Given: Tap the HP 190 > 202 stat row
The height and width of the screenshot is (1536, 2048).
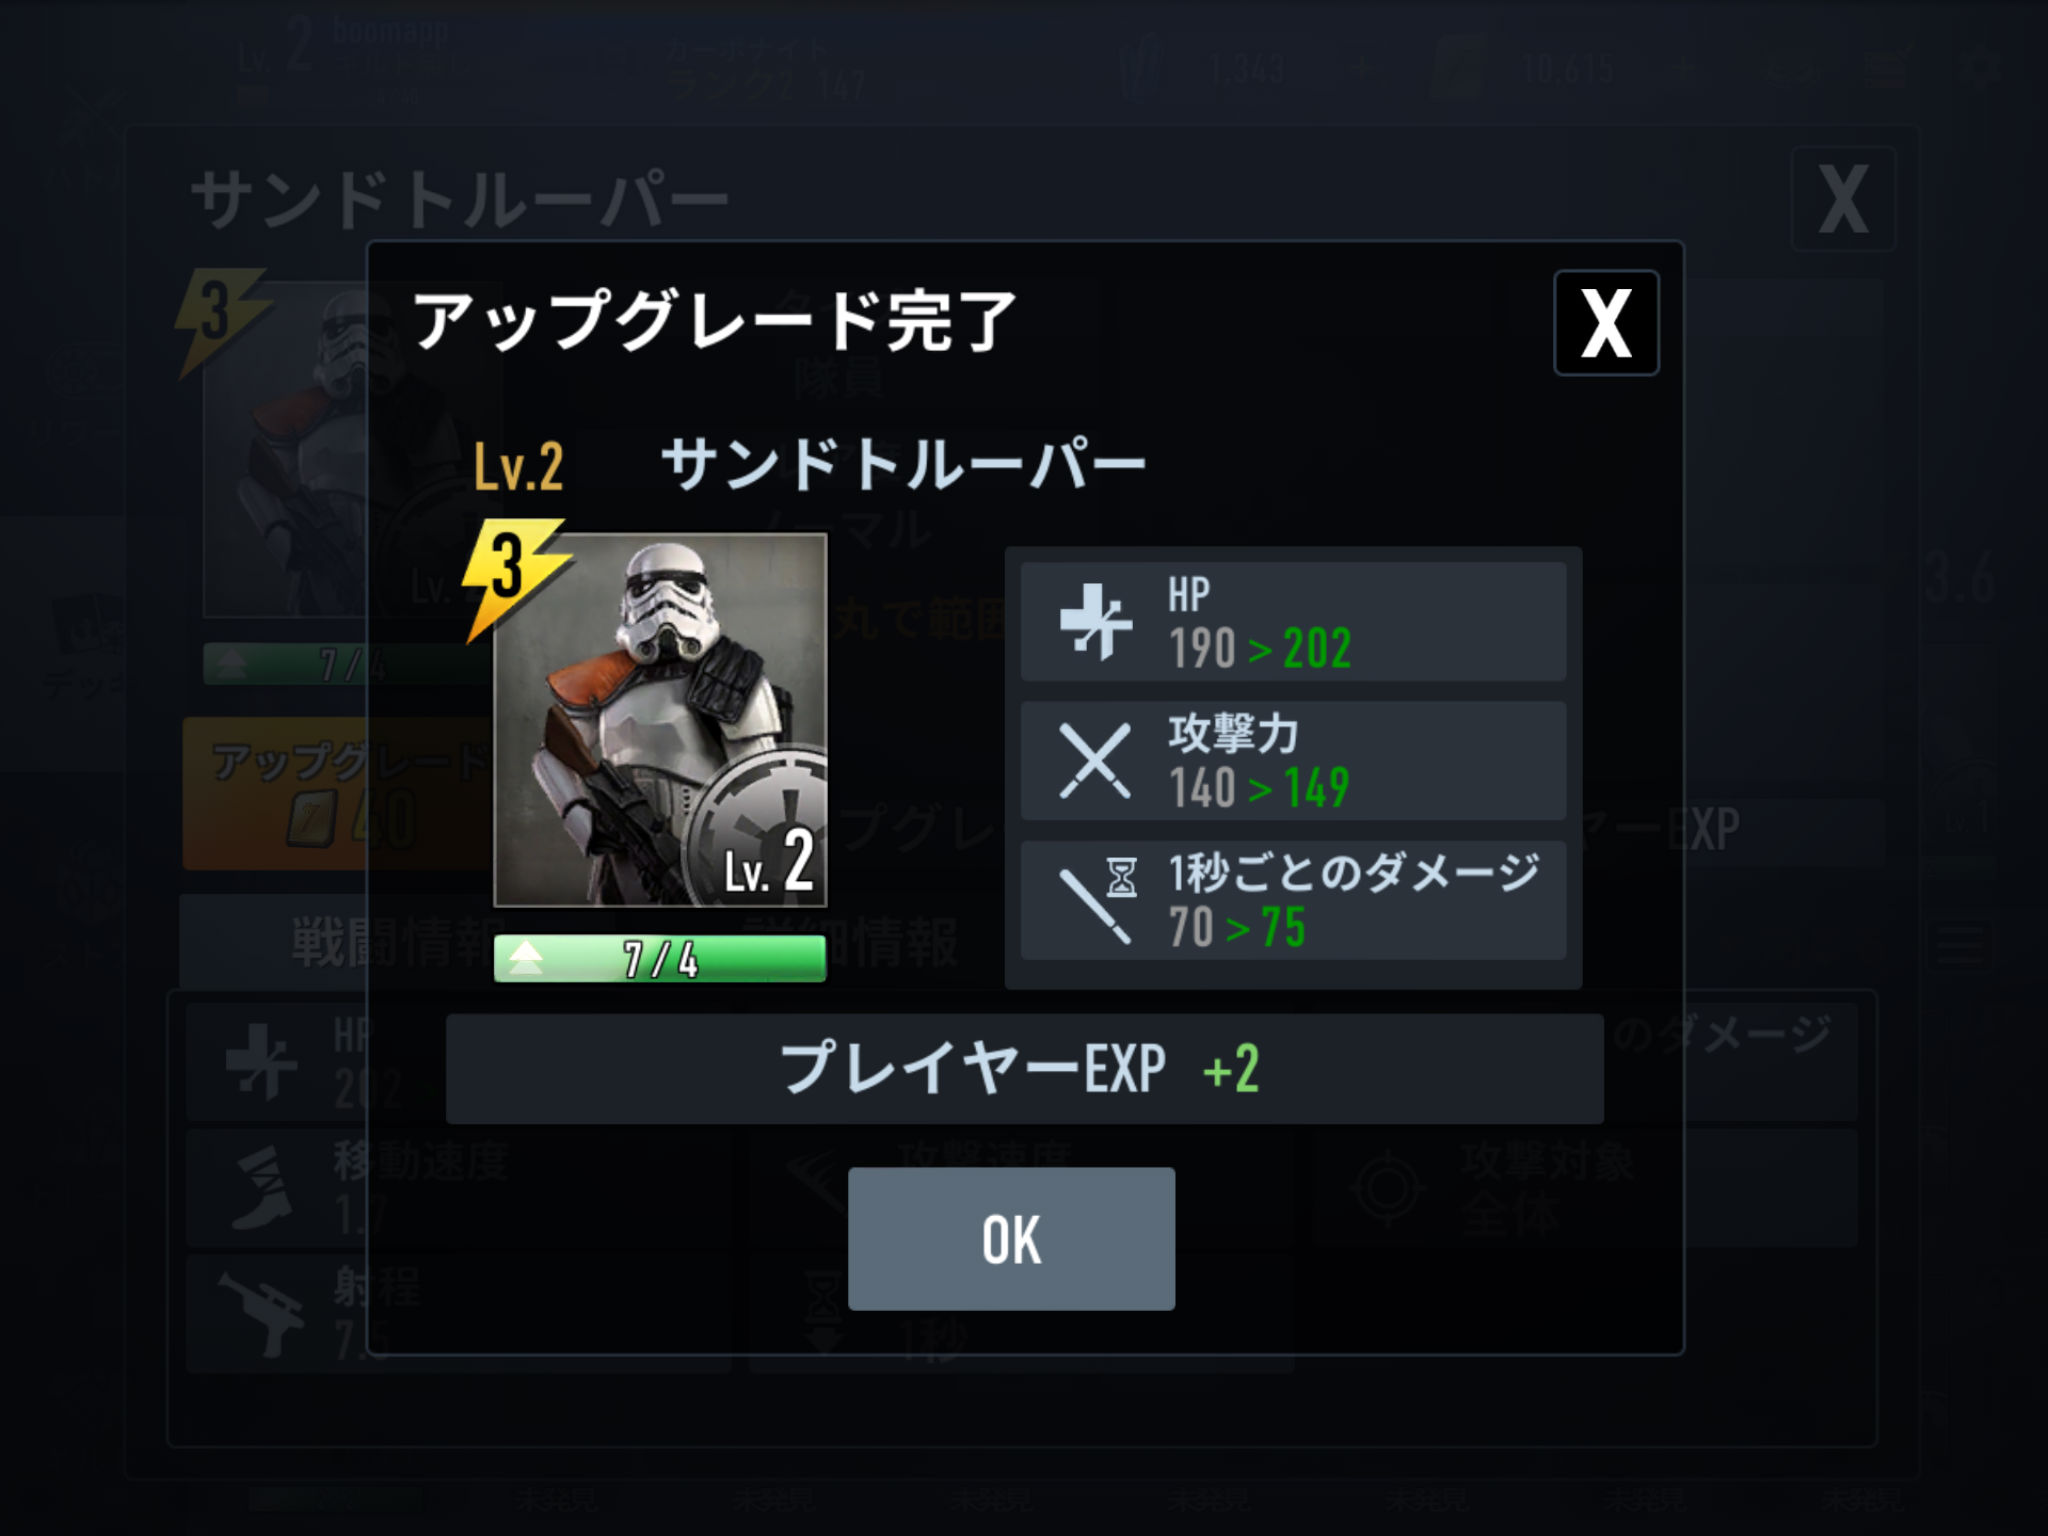Looking at the screenshot, I should tap(1293, 621).
